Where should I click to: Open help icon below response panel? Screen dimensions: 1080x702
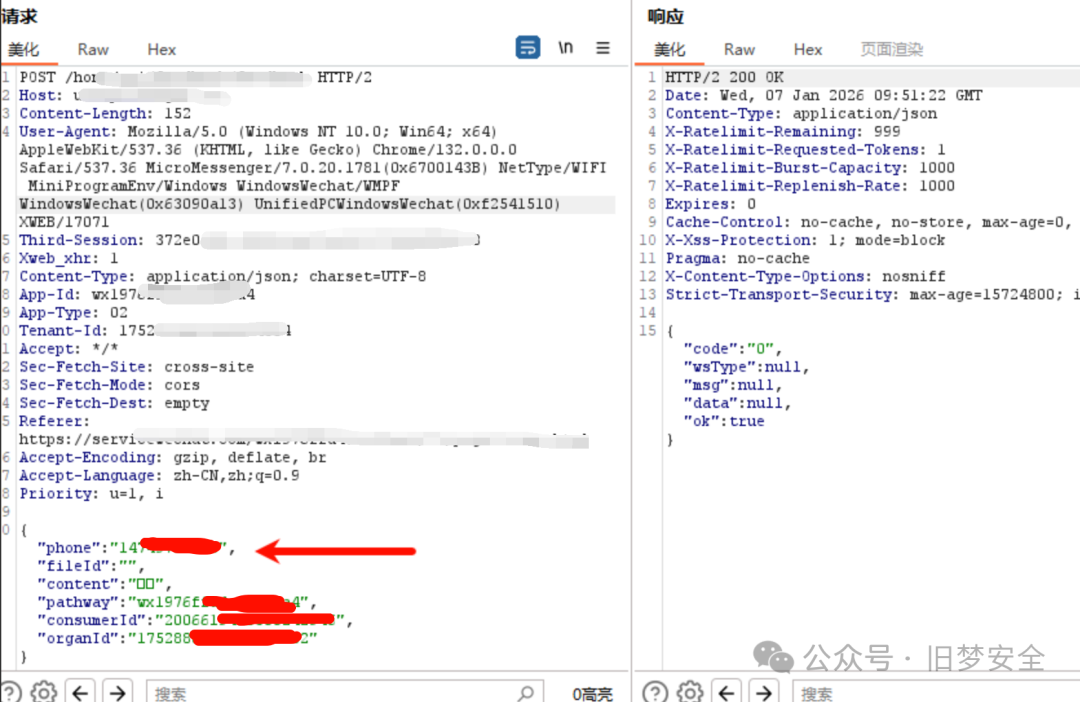[655, 692]
